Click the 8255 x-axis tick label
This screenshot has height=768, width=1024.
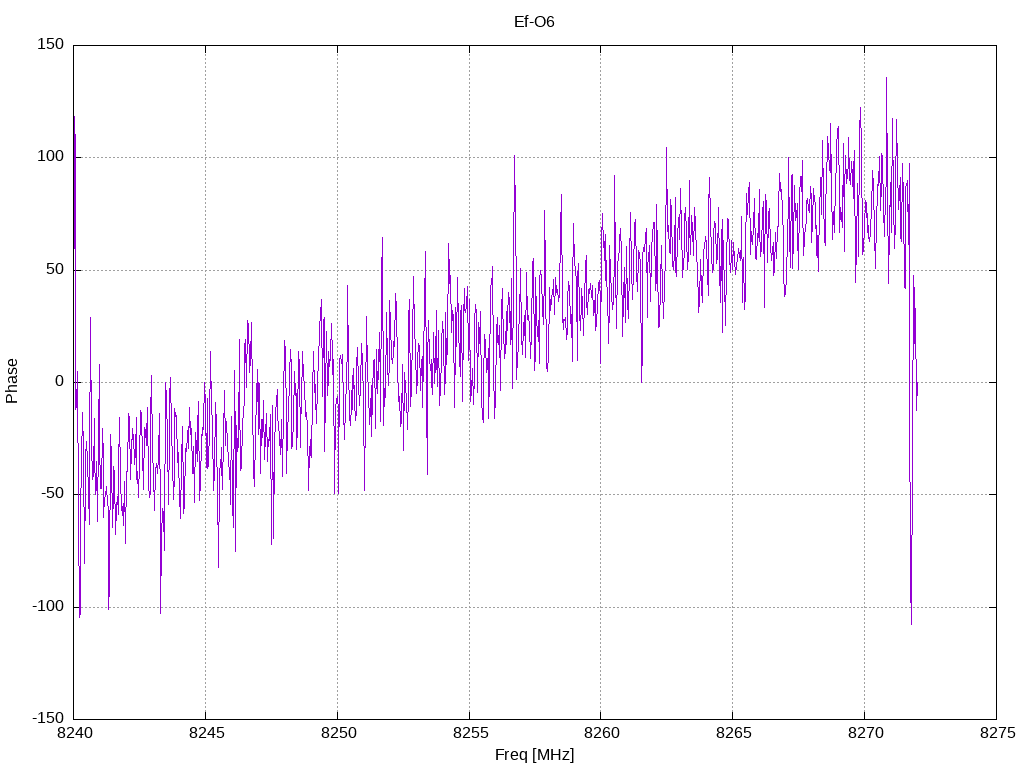click(470, 733)
